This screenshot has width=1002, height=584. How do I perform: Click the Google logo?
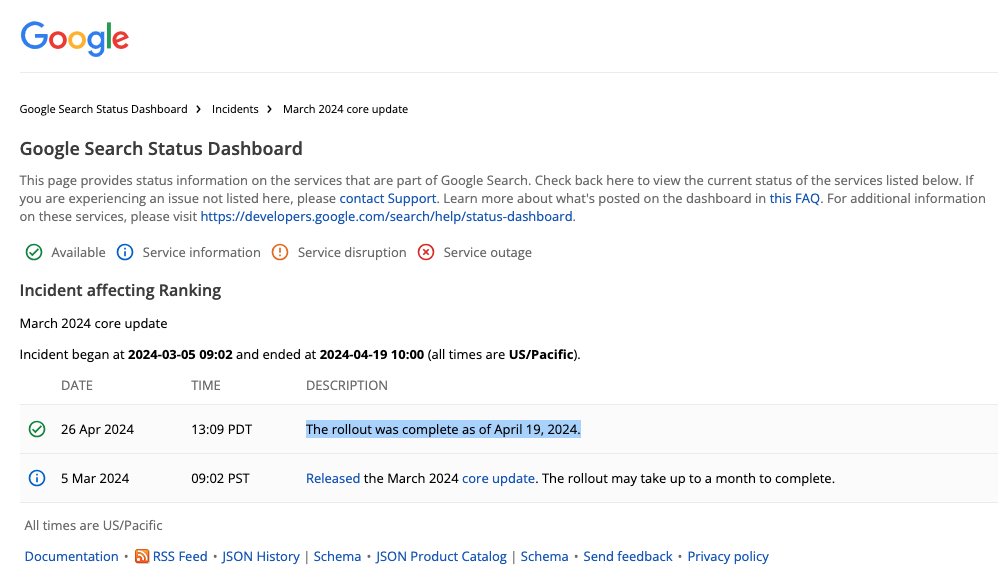tap(75, 37)
